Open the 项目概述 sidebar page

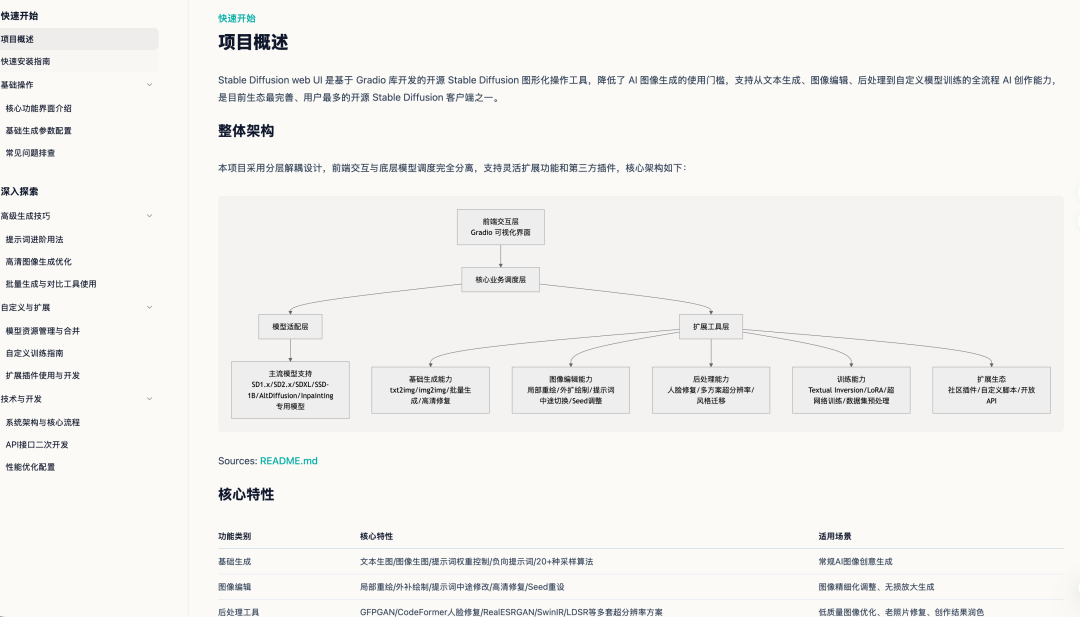tap(78, 39)
